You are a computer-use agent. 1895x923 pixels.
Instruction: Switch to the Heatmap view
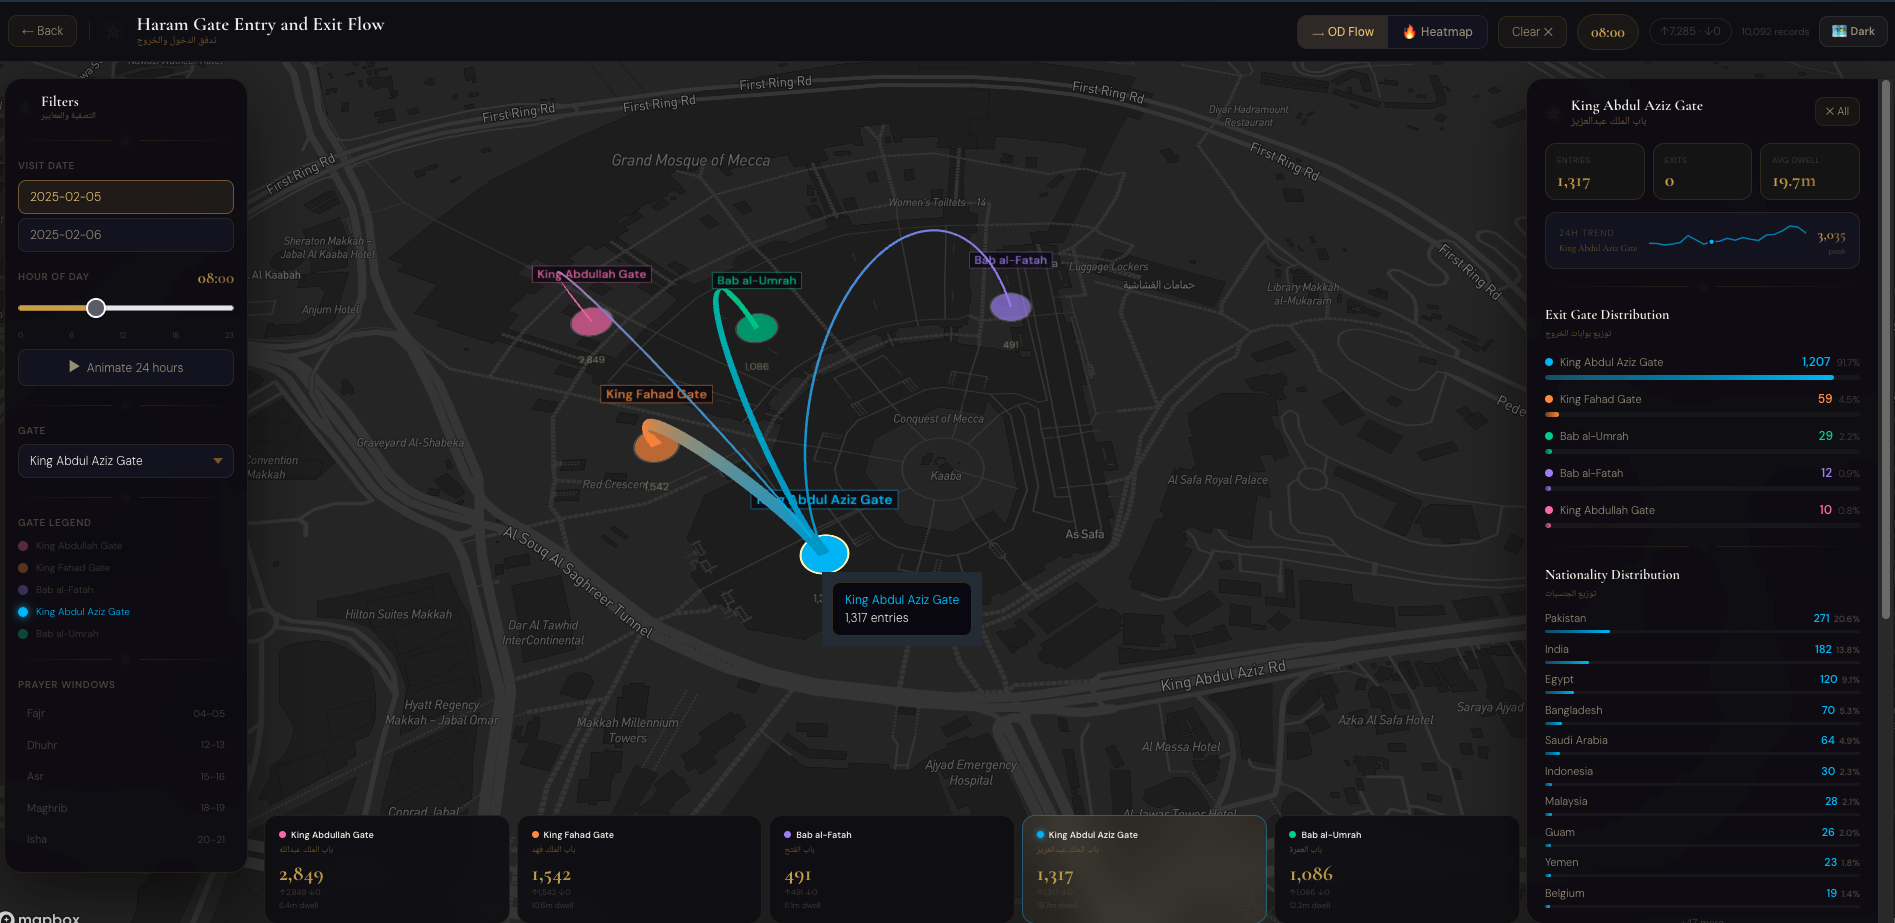tap(1437, 32)
